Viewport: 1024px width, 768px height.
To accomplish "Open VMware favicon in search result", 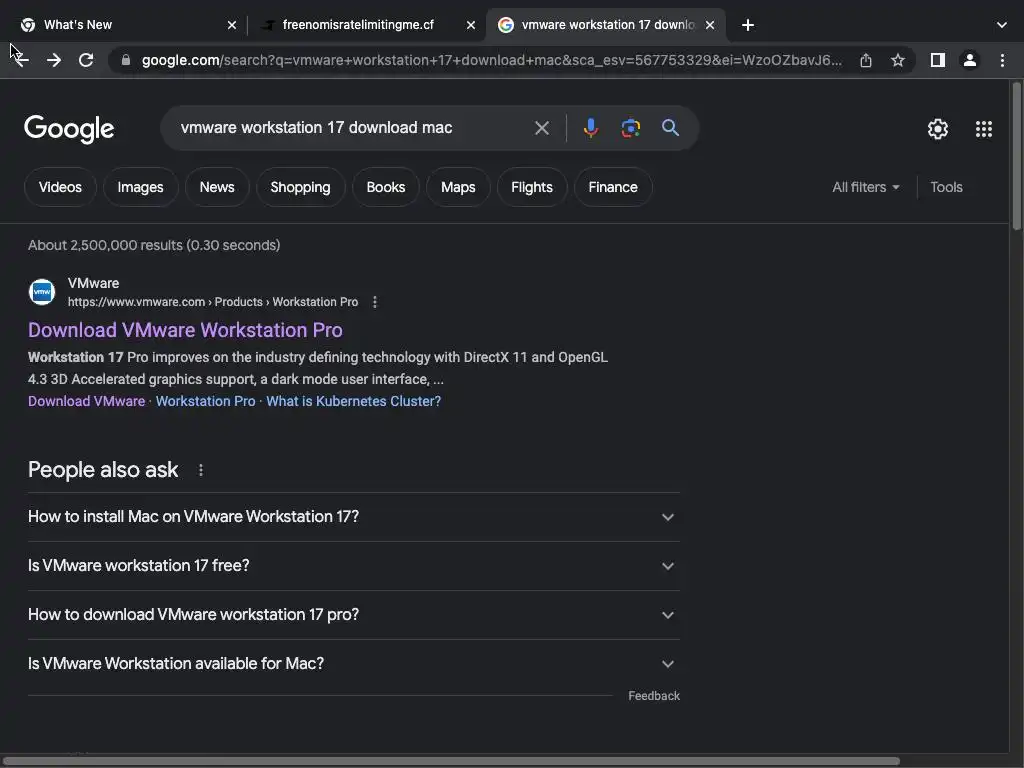I will click(42, 292).
